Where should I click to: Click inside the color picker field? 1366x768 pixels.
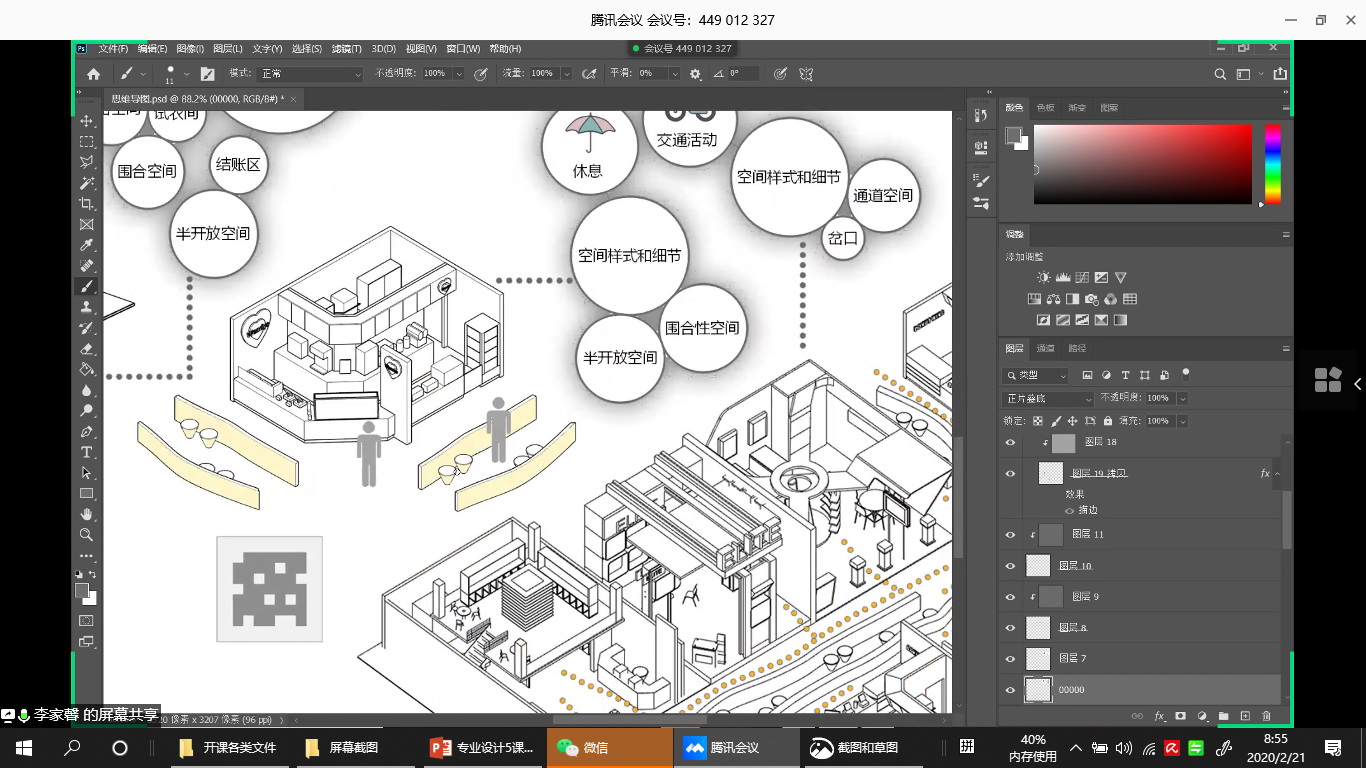tap(1142, 164)
